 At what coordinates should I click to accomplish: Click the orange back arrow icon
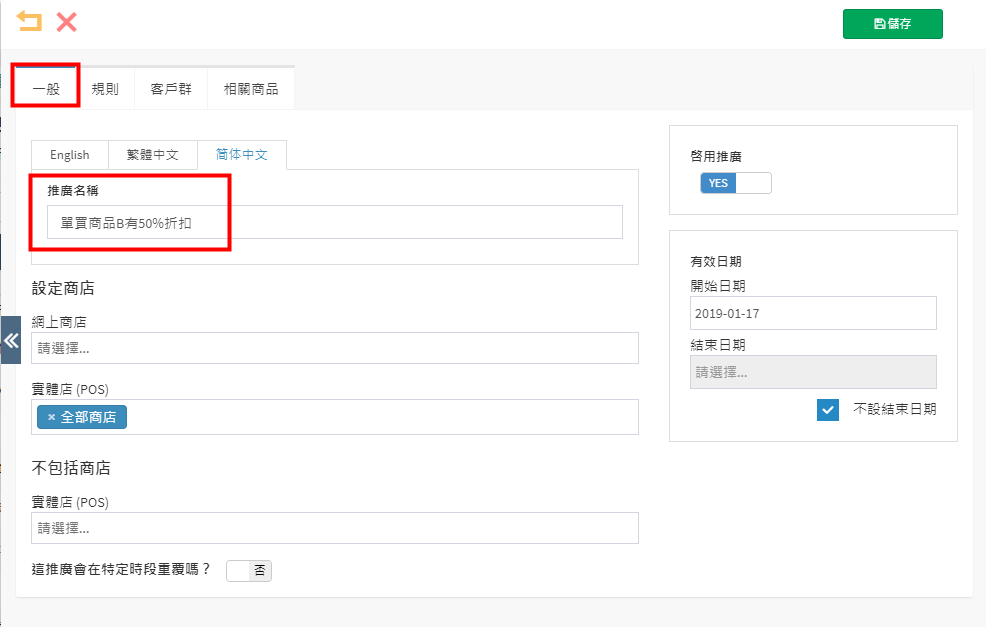tap(29, 21)
